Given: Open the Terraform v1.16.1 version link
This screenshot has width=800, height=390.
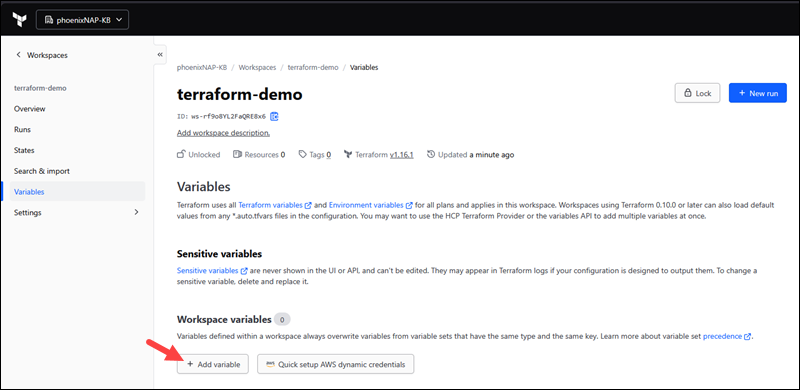Looking at the screenshot, I should pyautogui.click(x=402, y=155).
